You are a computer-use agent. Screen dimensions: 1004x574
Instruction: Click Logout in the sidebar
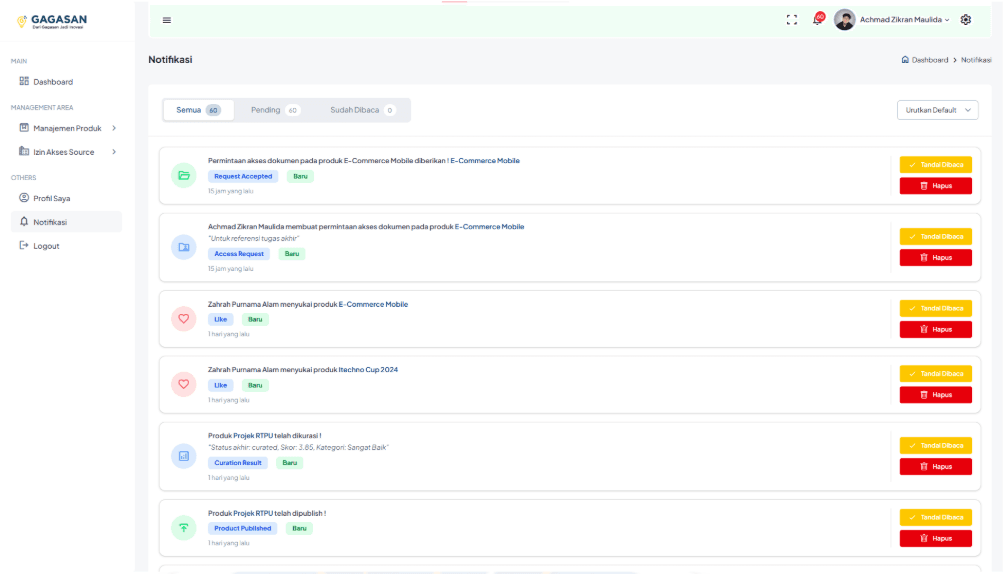[67, 246]
